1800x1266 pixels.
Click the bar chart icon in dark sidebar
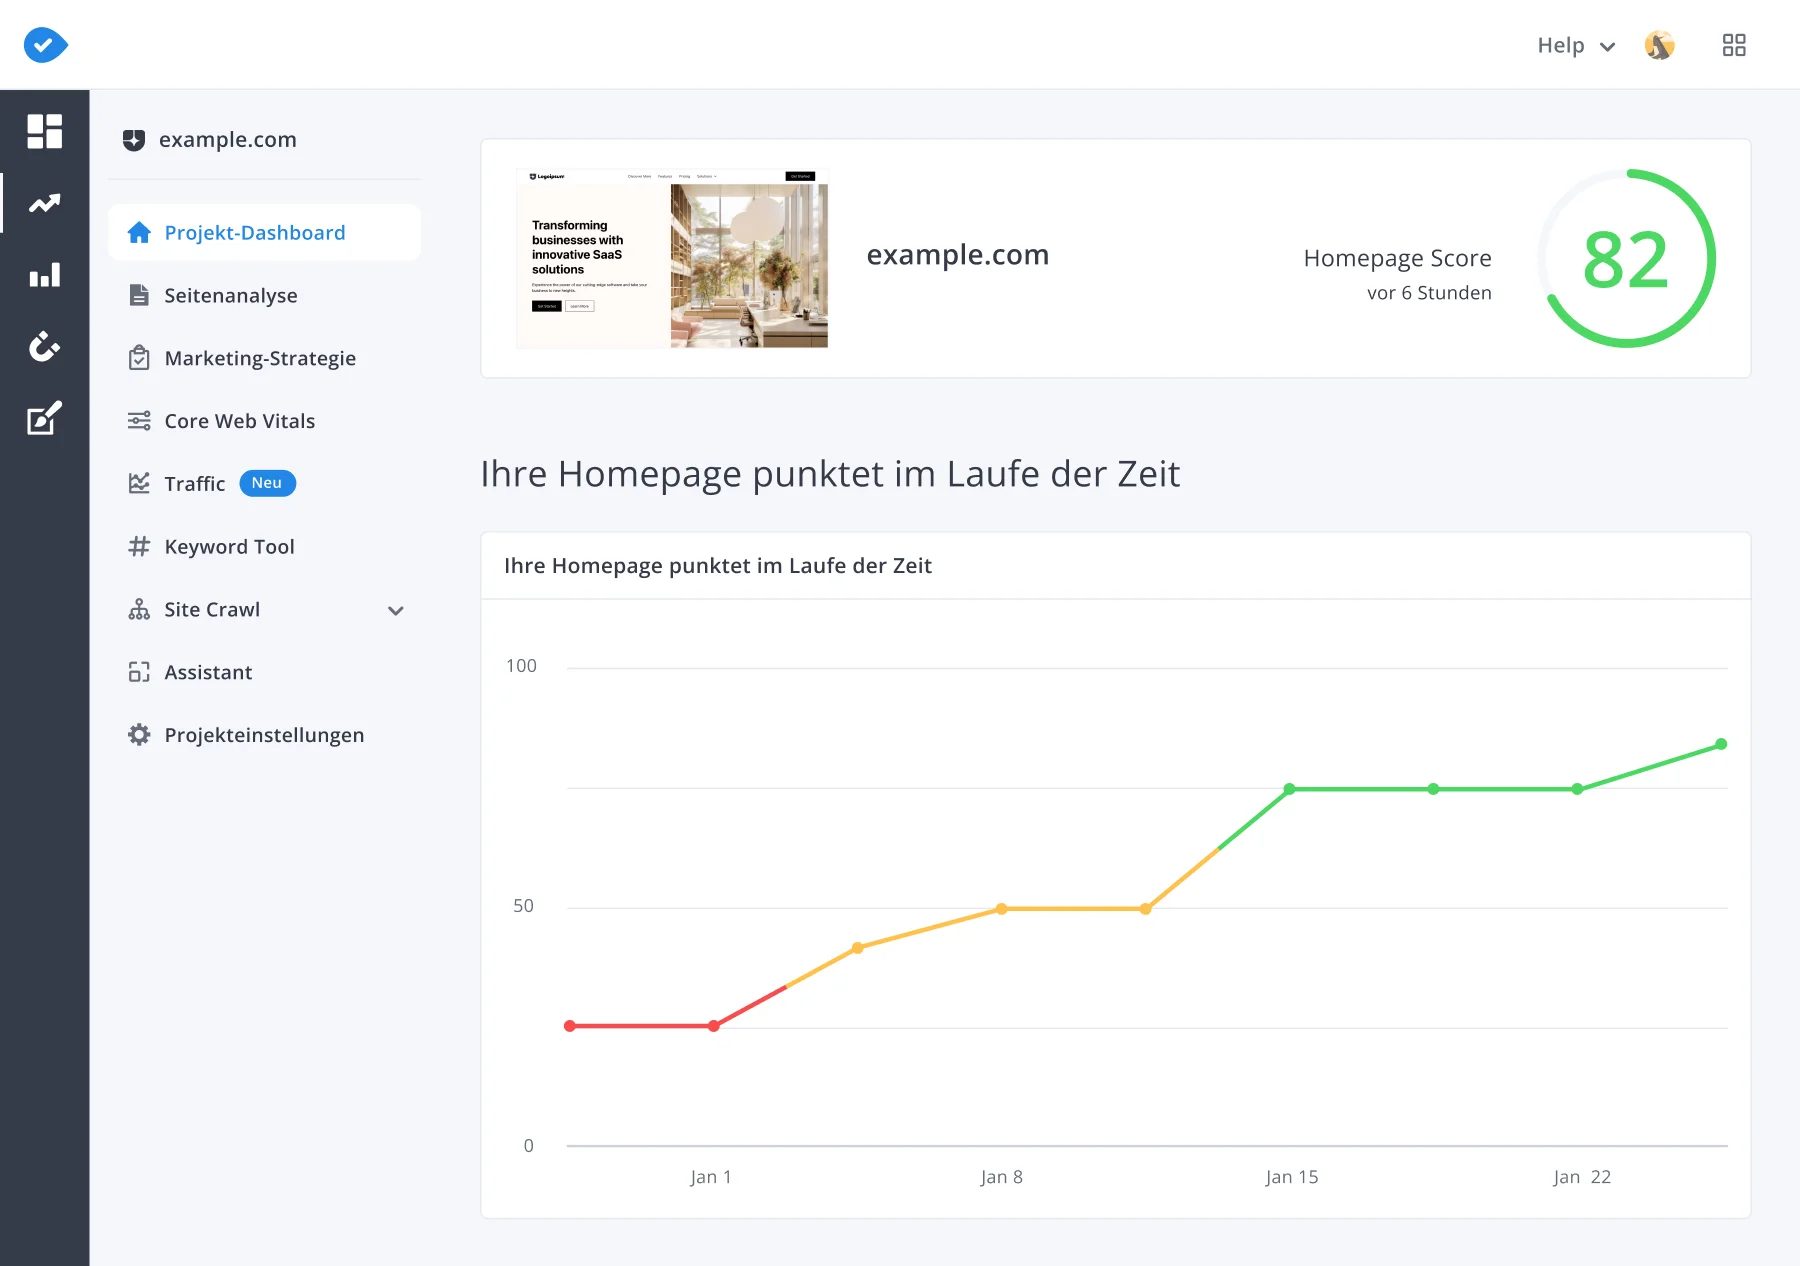click(x=44, y=275)
